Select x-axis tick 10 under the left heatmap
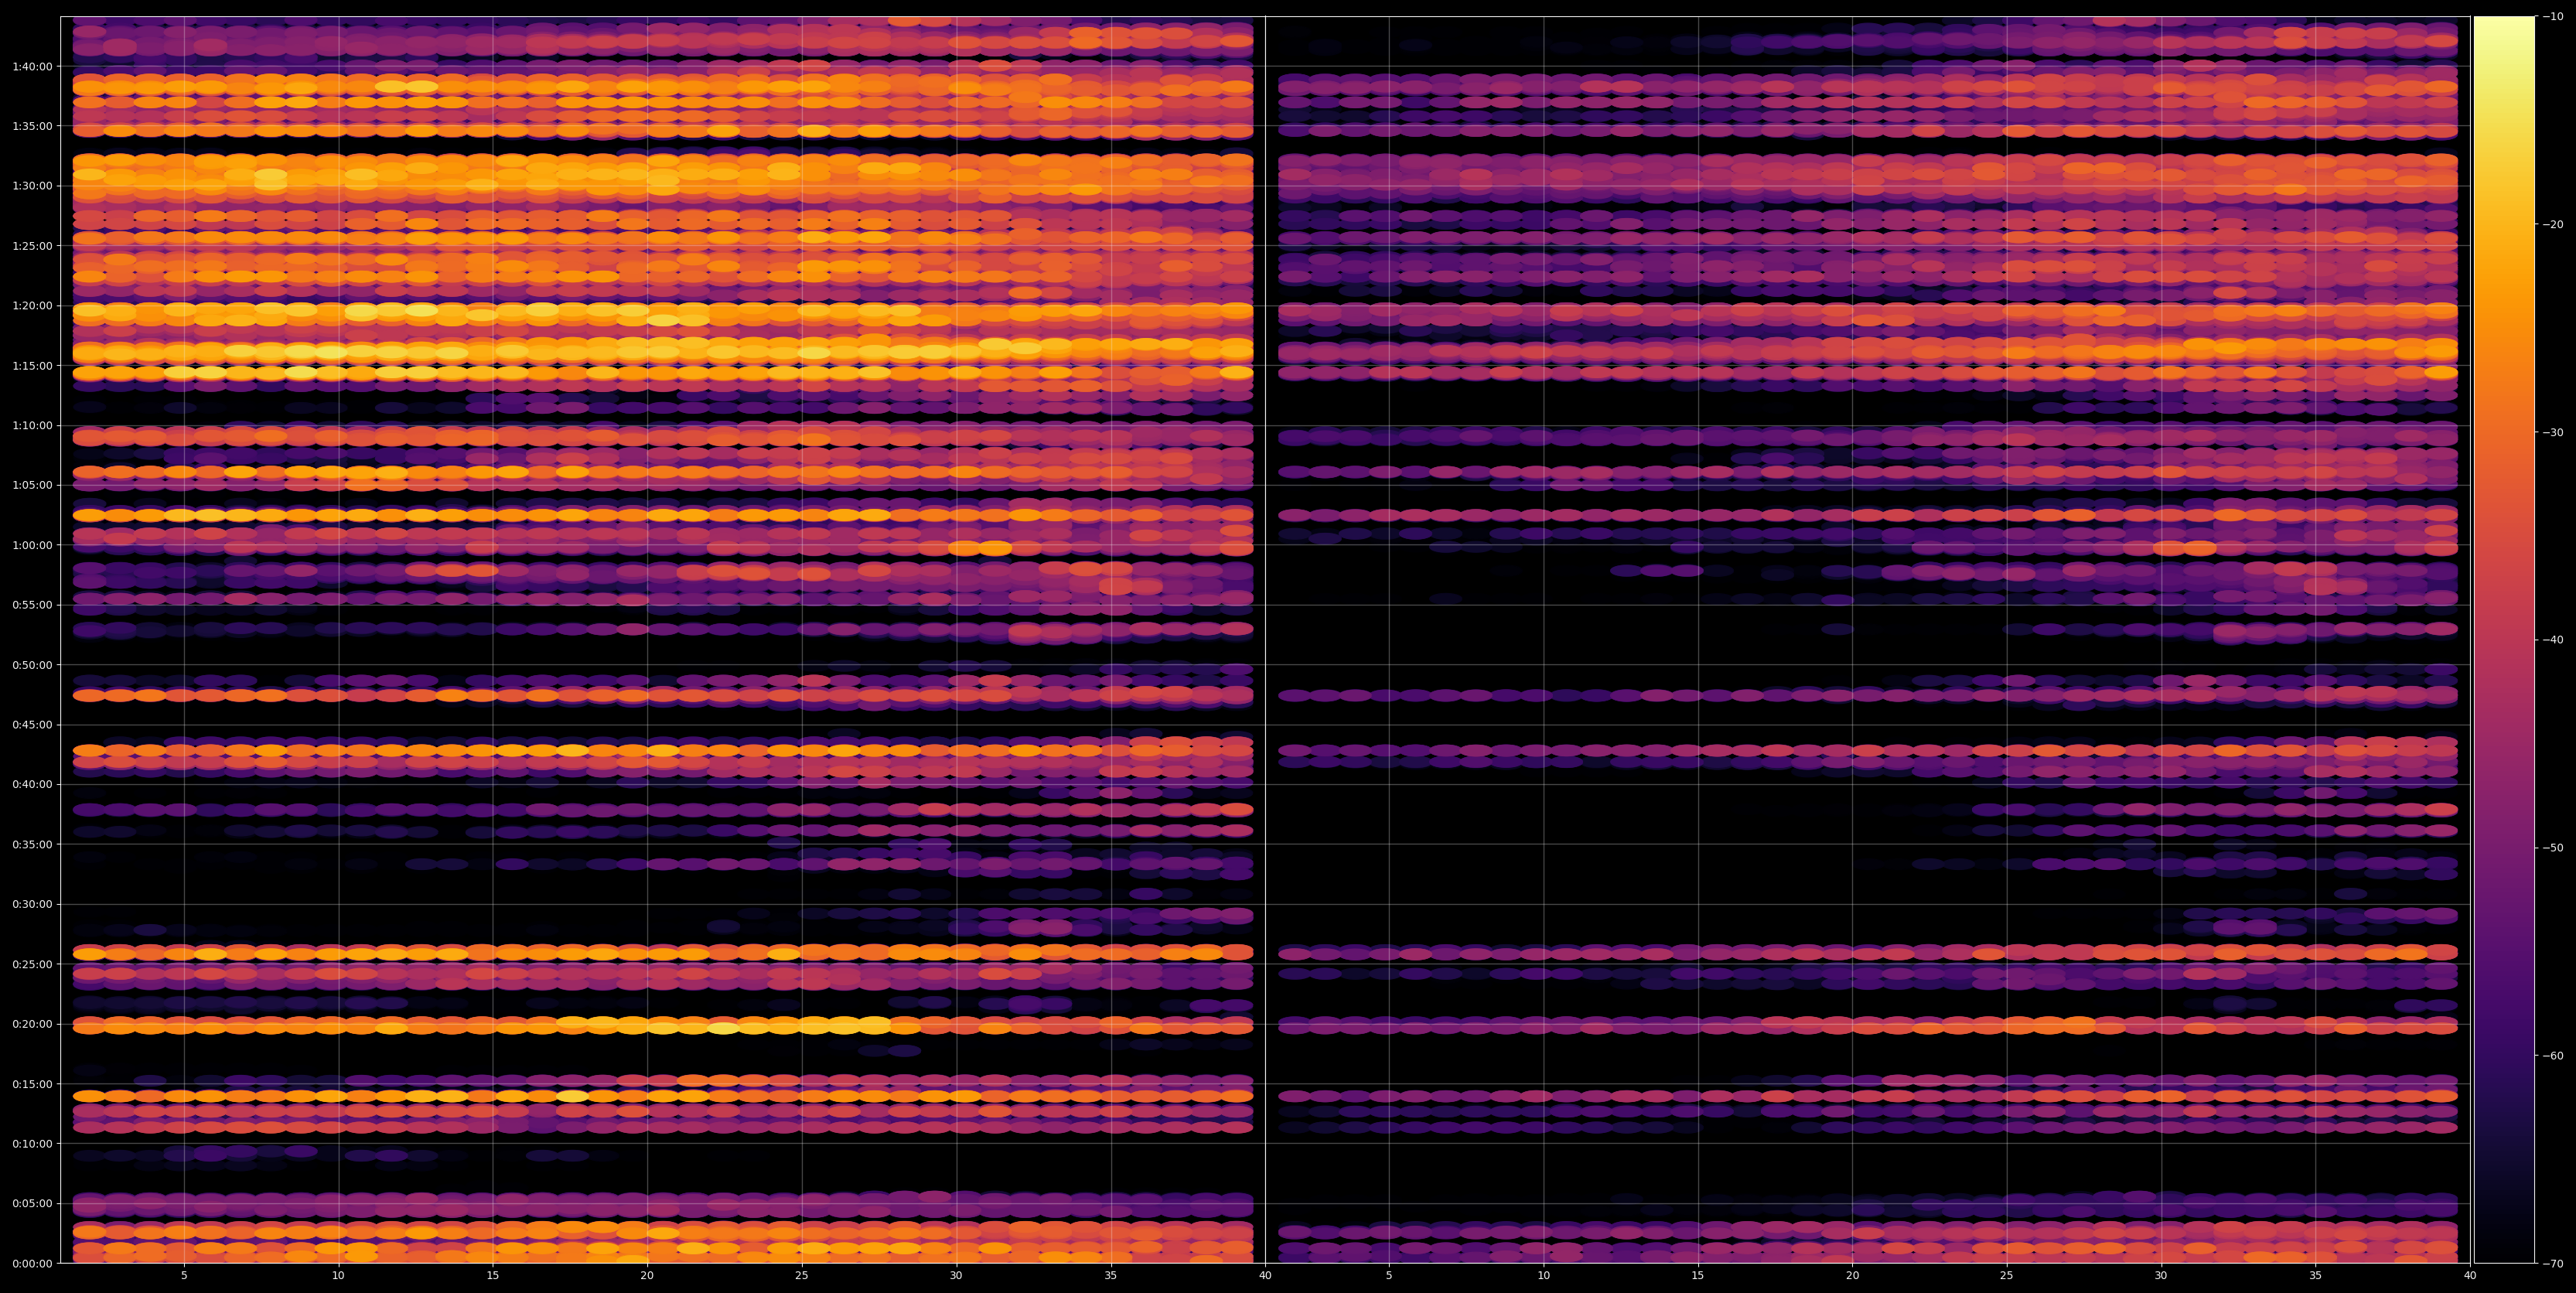2576x1293 pixels. click(338, 1276)
